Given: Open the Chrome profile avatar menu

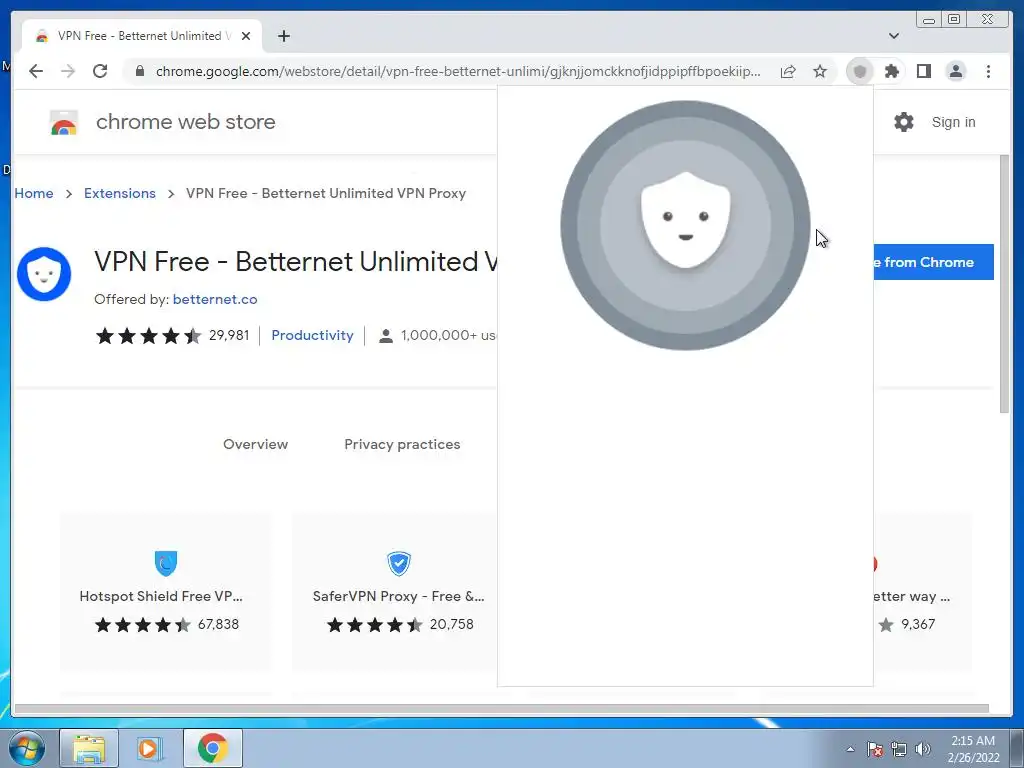Looking at the screenshot, I should 955,71.
